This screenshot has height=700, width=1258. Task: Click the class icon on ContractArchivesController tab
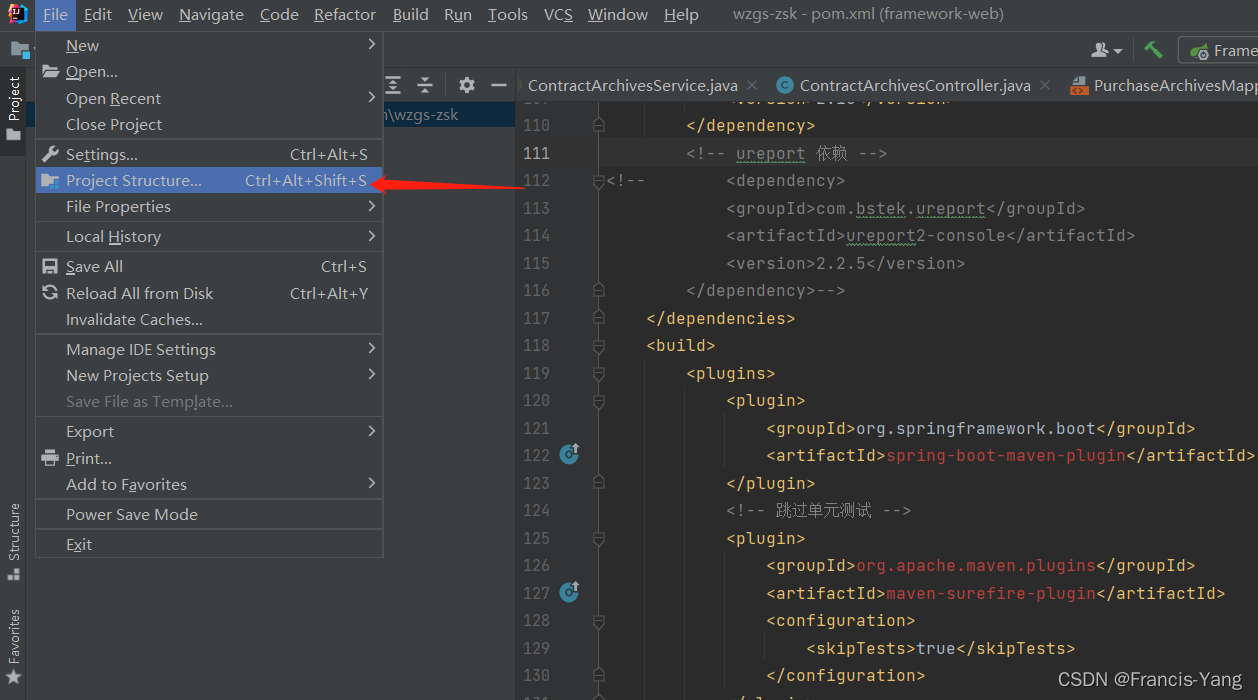click(x=785, y=86)
